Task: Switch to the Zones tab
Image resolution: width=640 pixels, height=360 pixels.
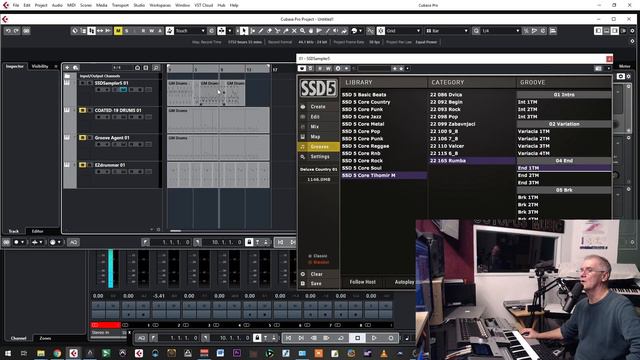Action: tap(45, 338)
